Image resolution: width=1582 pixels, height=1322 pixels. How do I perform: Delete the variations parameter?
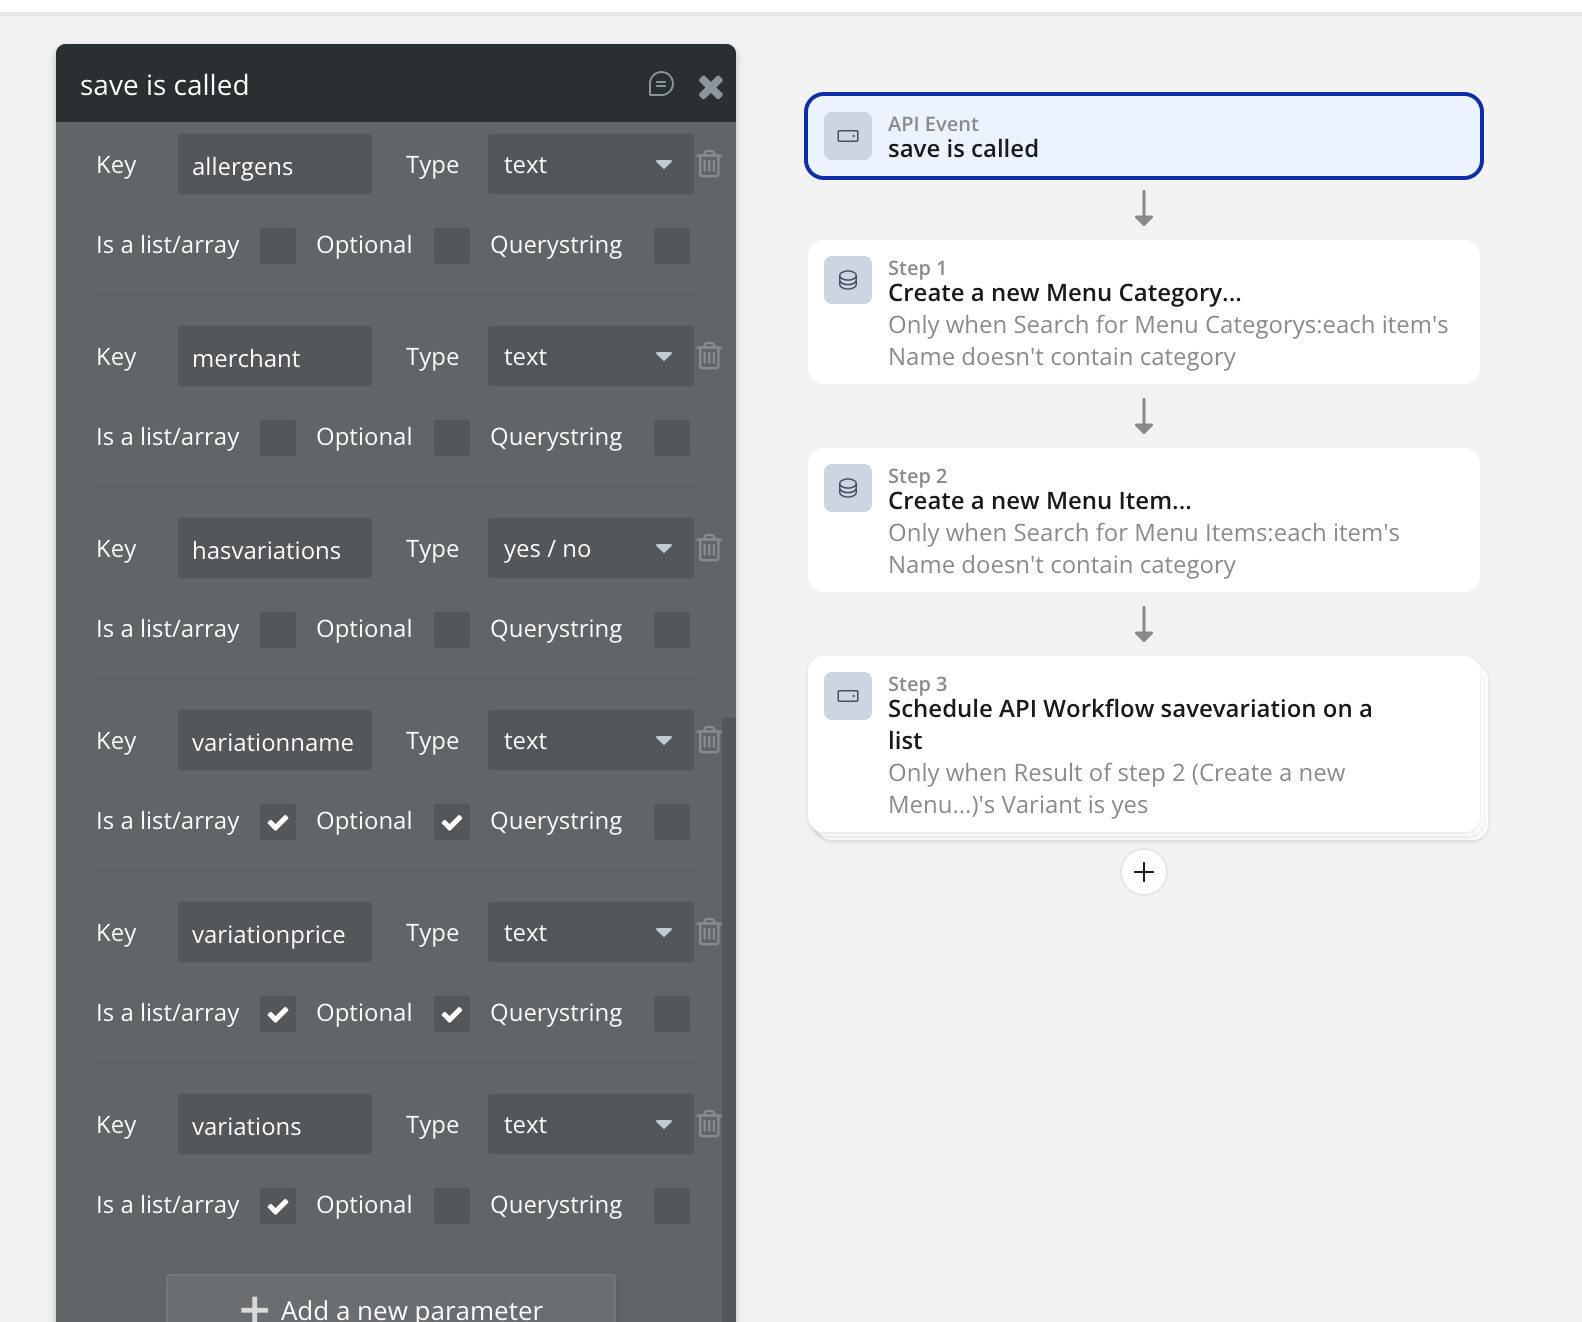tap(709, 1124)
